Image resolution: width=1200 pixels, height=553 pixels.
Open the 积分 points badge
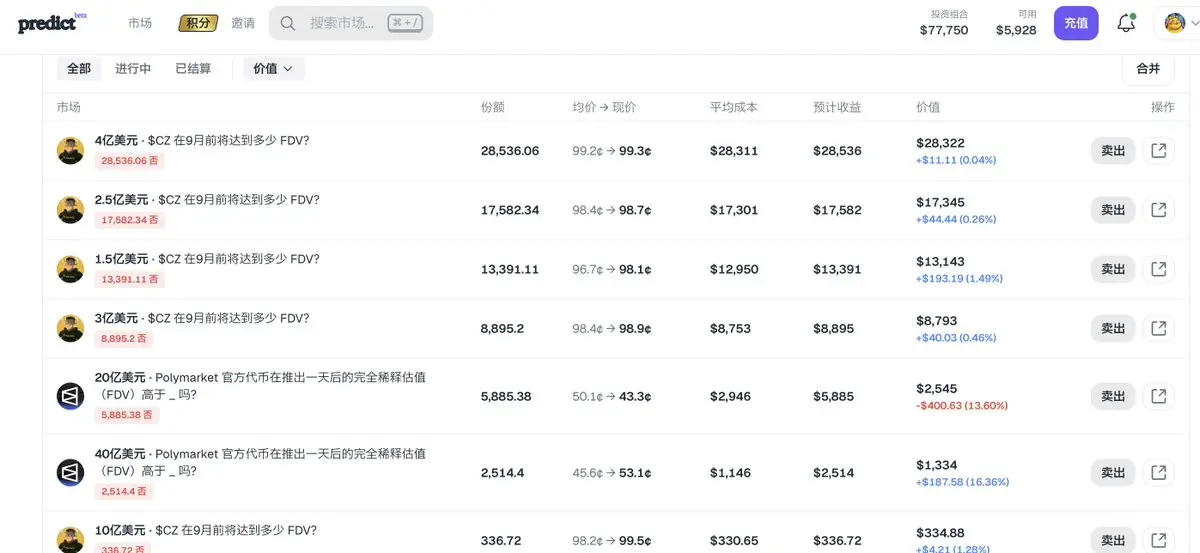199,23
